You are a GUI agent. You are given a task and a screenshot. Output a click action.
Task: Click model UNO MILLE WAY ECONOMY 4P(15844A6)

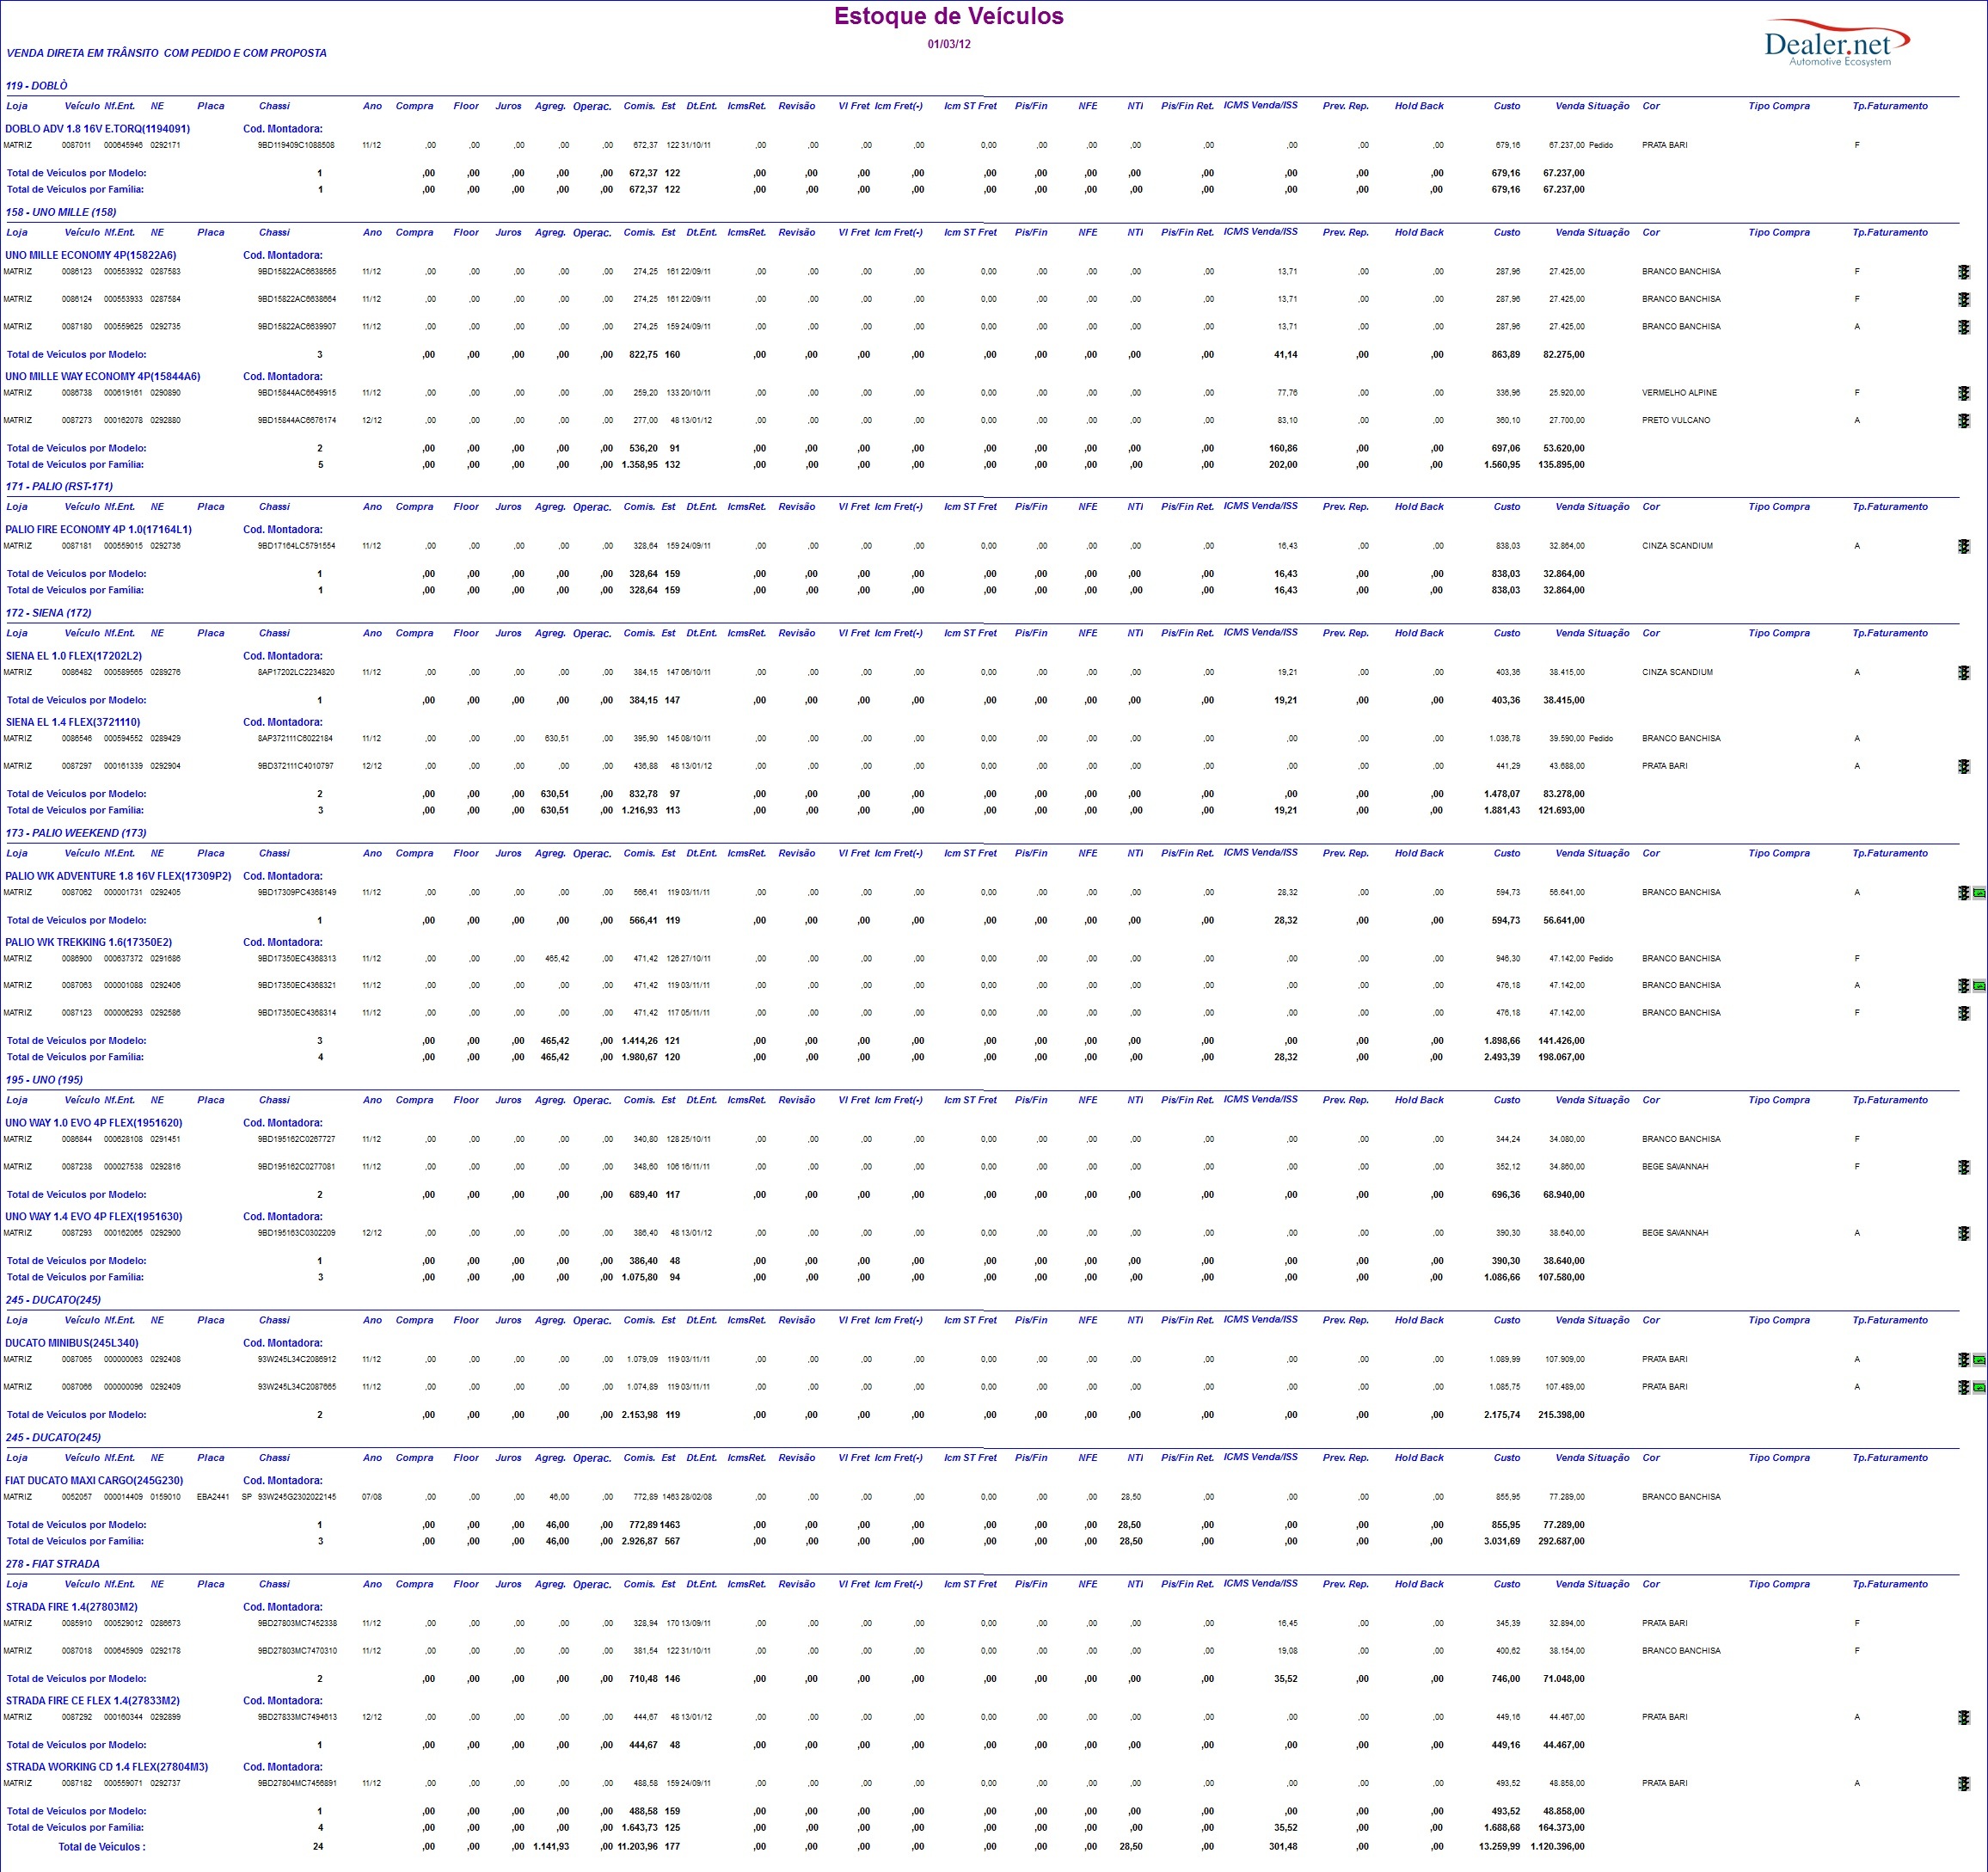tap(102, 377)
